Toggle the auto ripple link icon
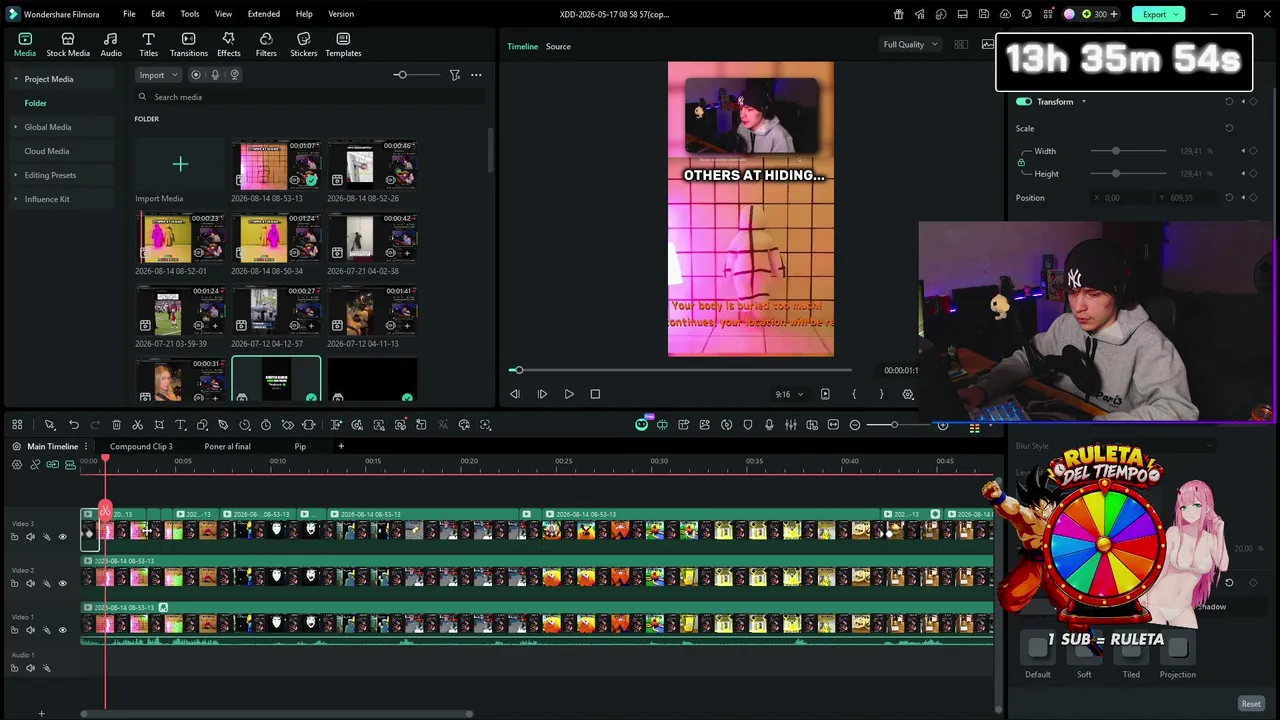Screen dimensions: 1280x720 tap(52, 465)
